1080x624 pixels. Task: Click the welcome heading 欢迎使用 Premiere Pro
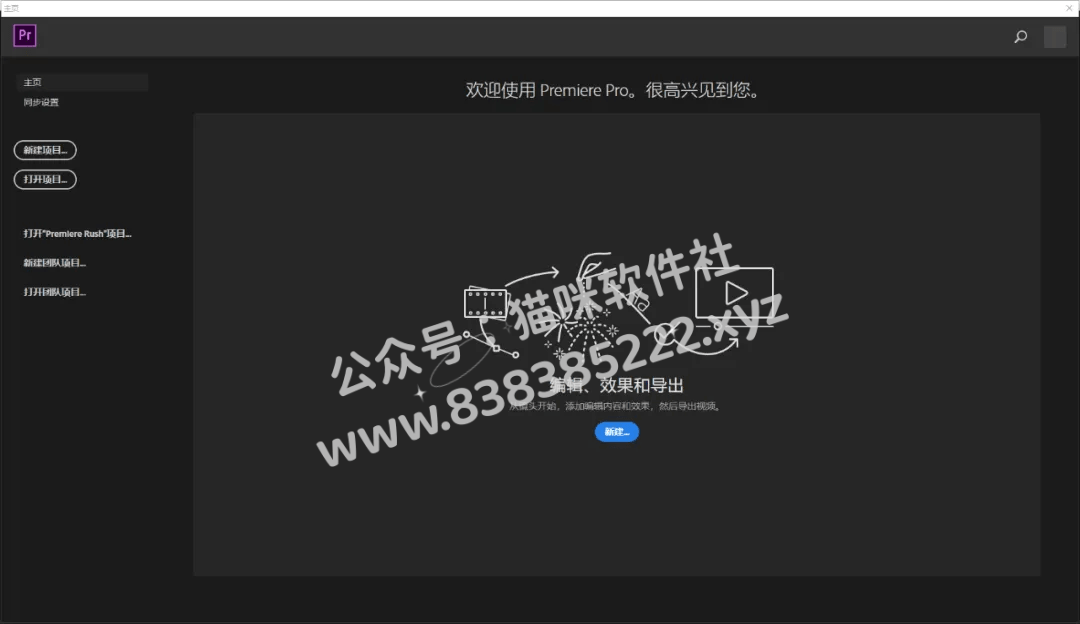pyautogui.click(x=612, y=90)
